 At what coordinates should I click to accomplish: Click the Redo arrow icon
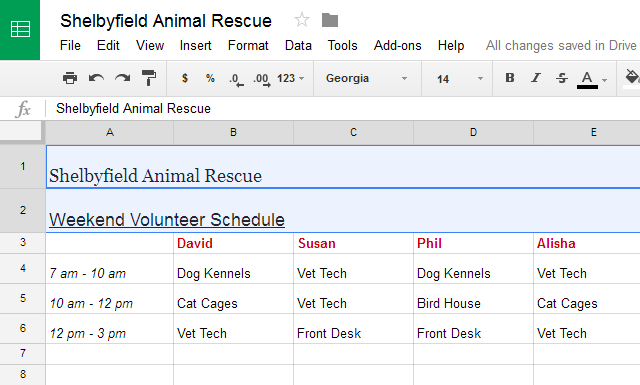pyautogui.click(x=122, y=78)
